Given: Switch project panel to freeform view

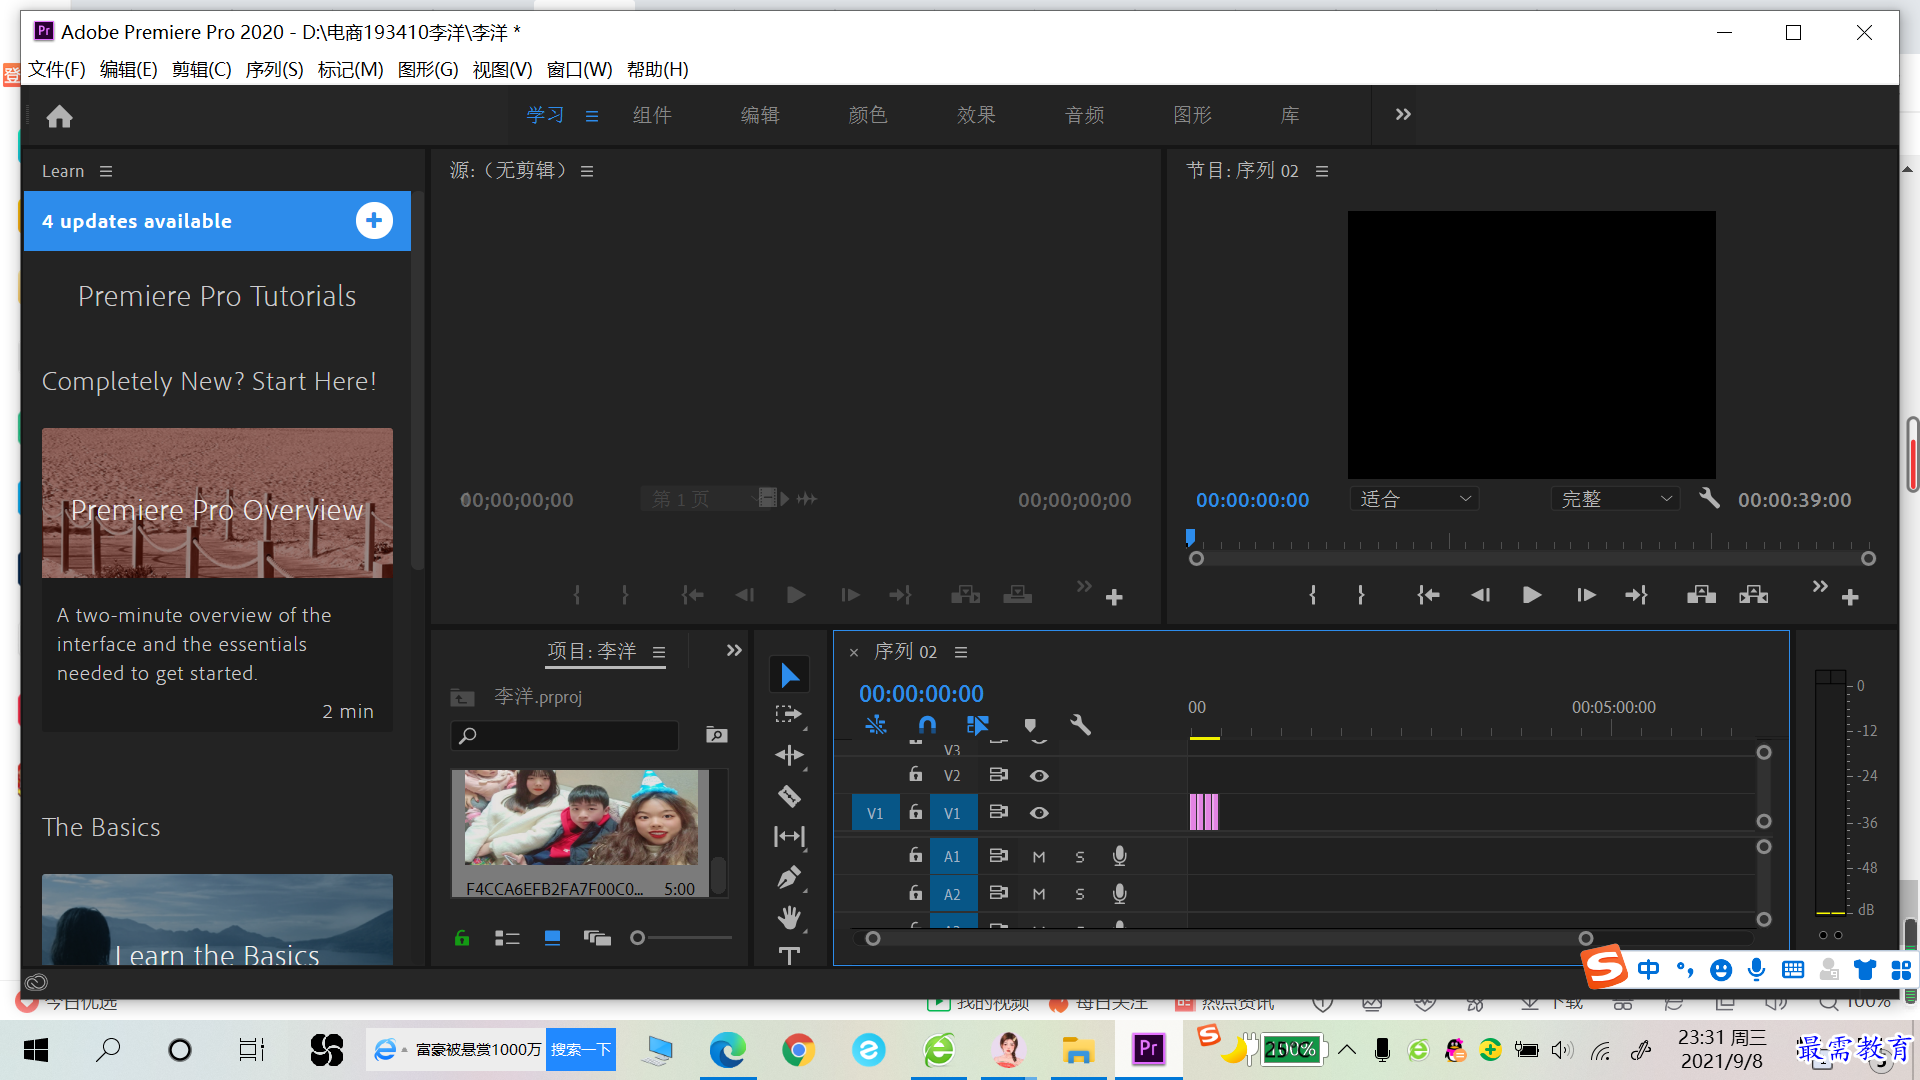Looking at the screenshot, I should tap(597, 938).
